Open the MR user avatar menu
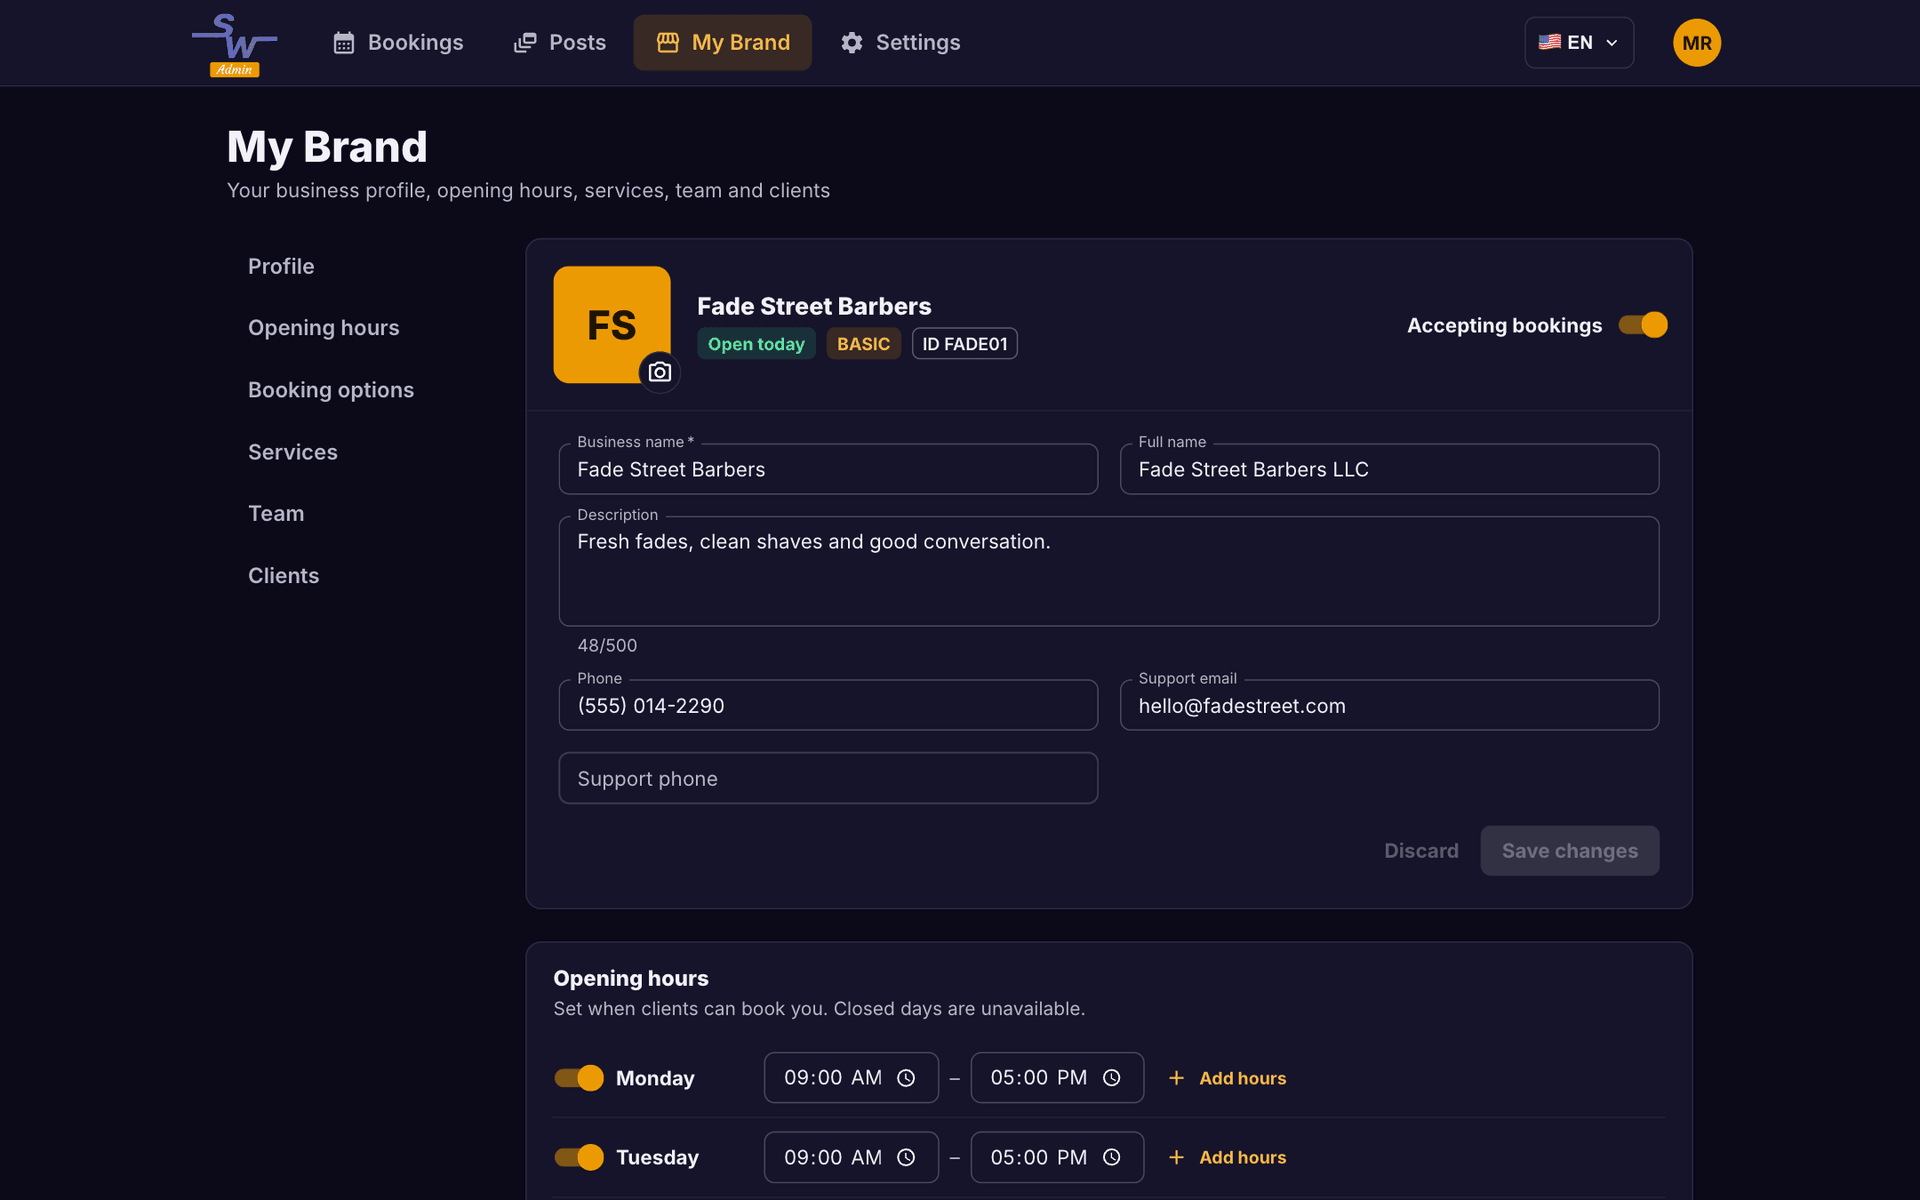The width and height of the screenshot is (1920, 1200). (1697, 43)
